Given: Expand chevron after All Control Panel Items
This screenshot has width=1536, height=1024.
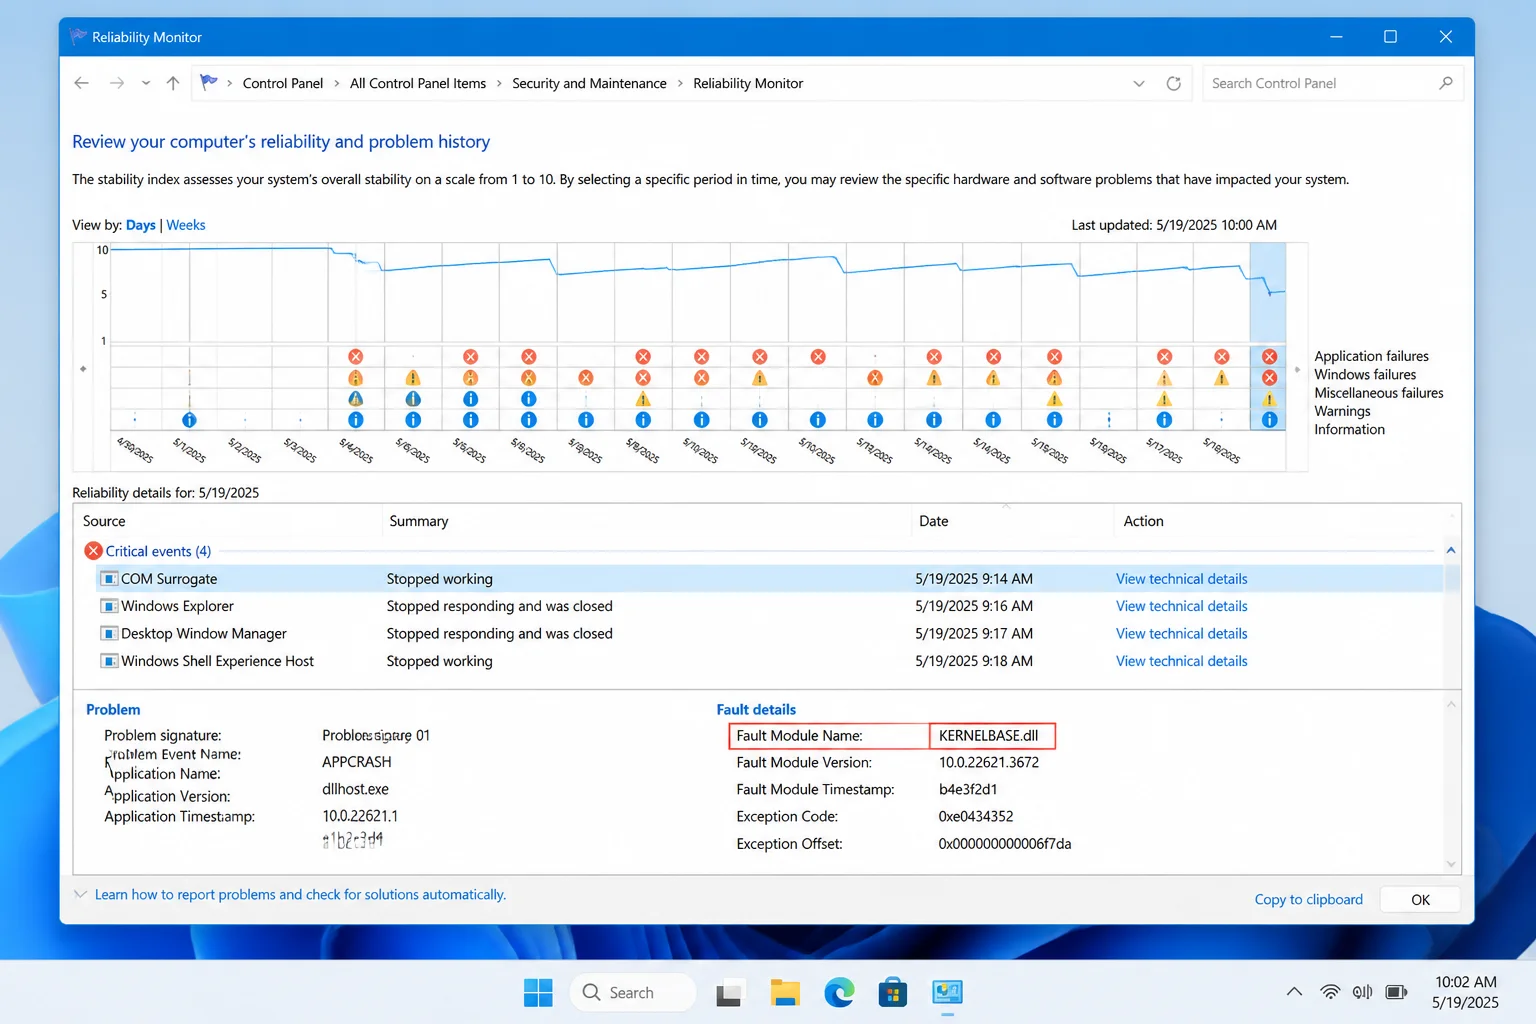Looking at the screenshot, I should tap(499, 83).
